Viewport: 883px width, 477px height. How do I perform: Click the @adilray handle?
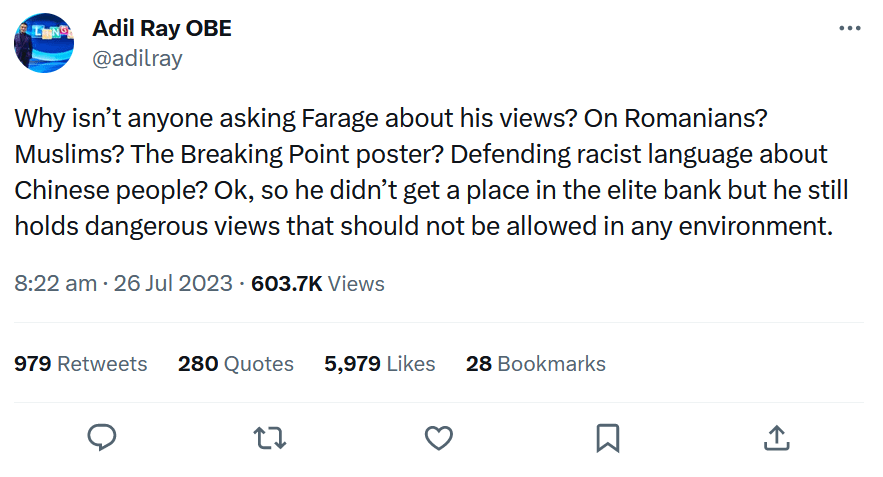(x=137, y=58)
